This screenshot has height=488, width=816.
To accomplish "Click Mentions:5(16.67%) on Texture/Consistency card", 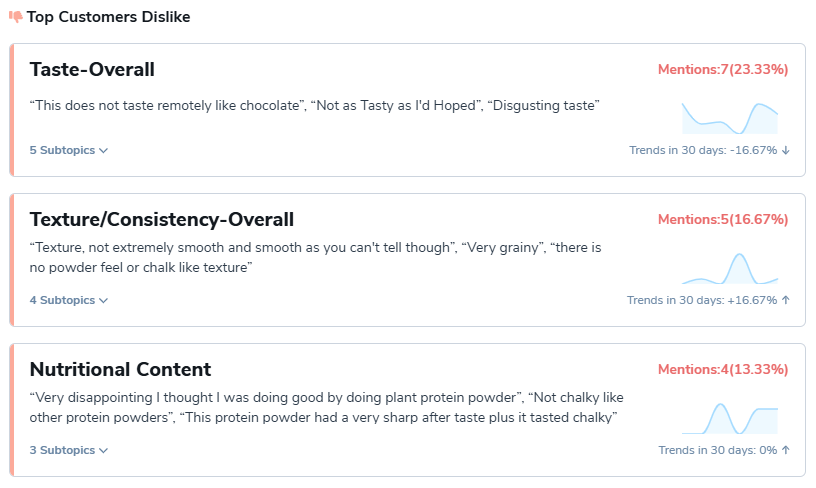I will [x=723, y=219].
